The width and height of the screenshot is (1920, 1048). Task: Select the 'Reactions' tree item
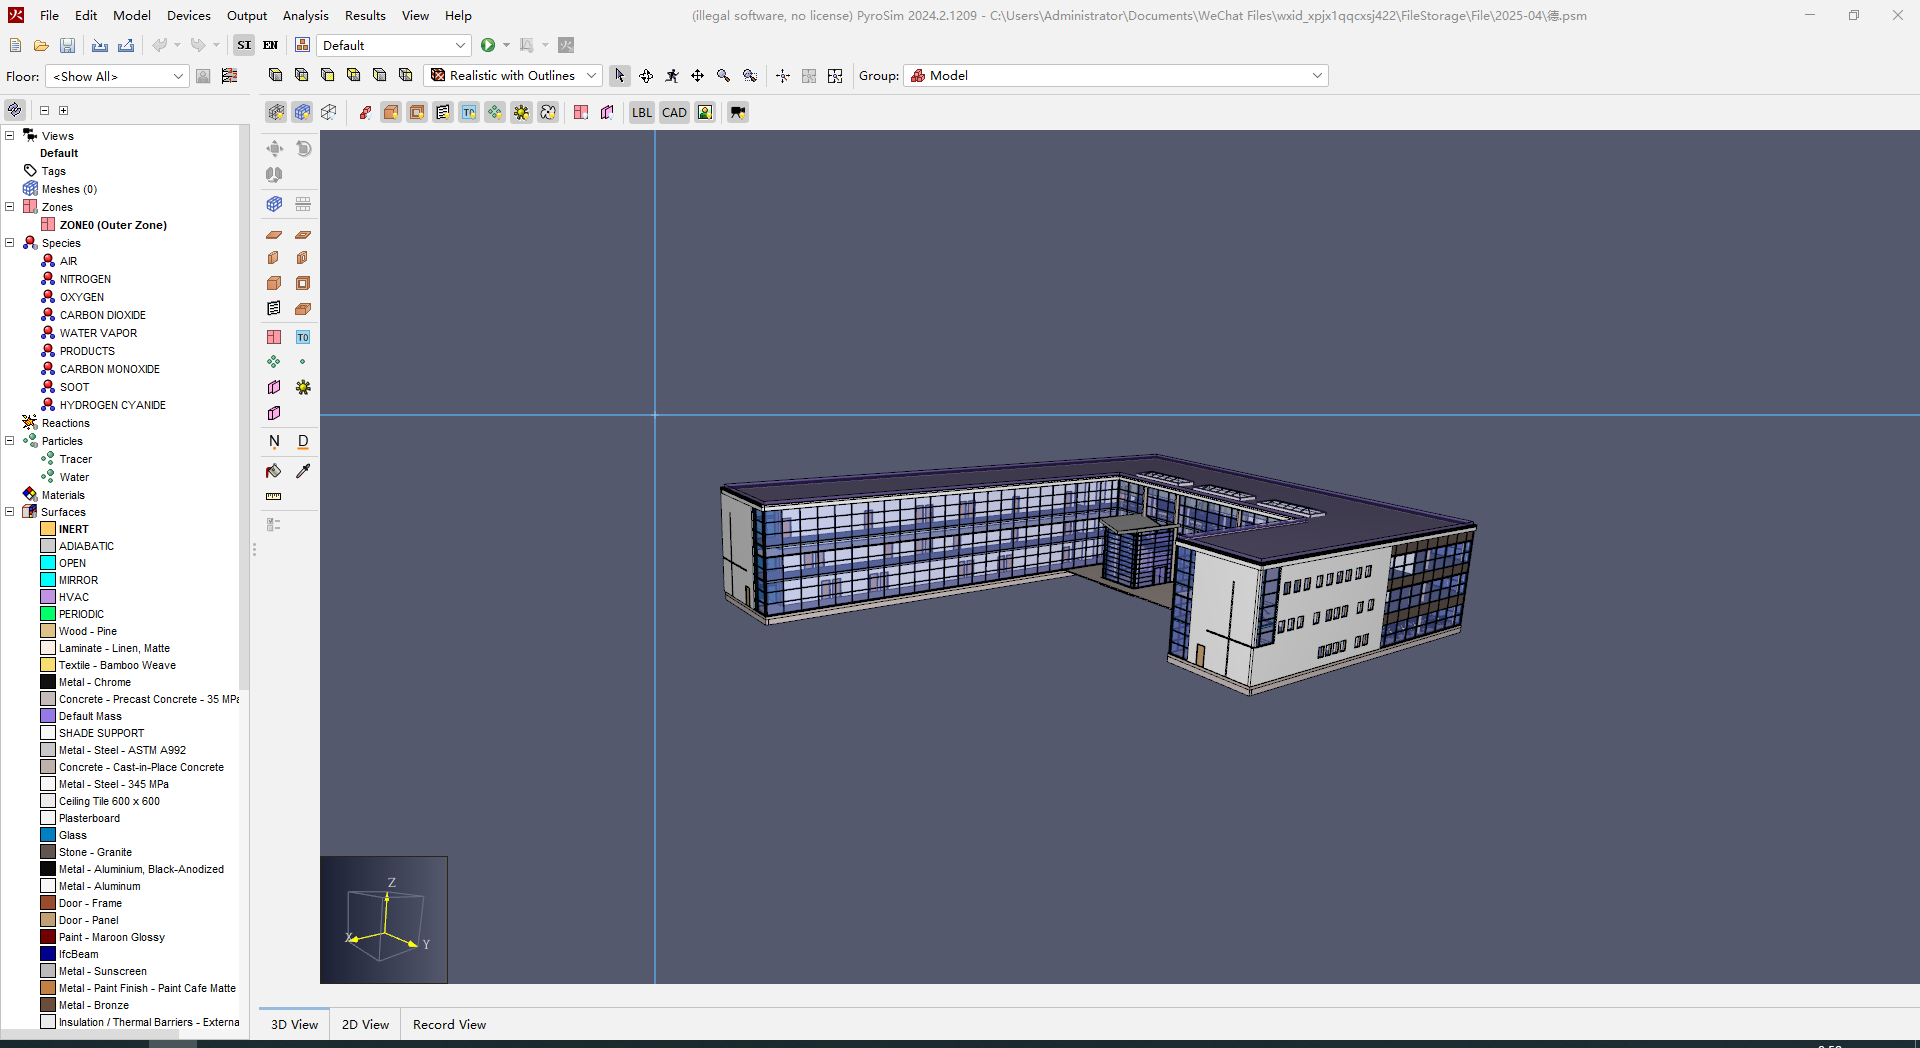point(65,423)
